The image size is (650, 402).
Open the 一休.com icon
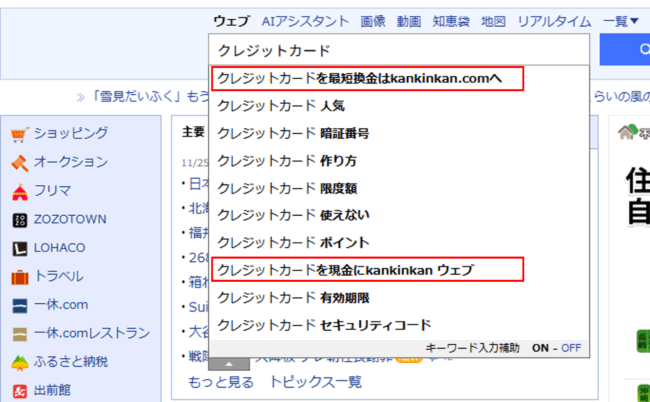(x=19, y=306)
